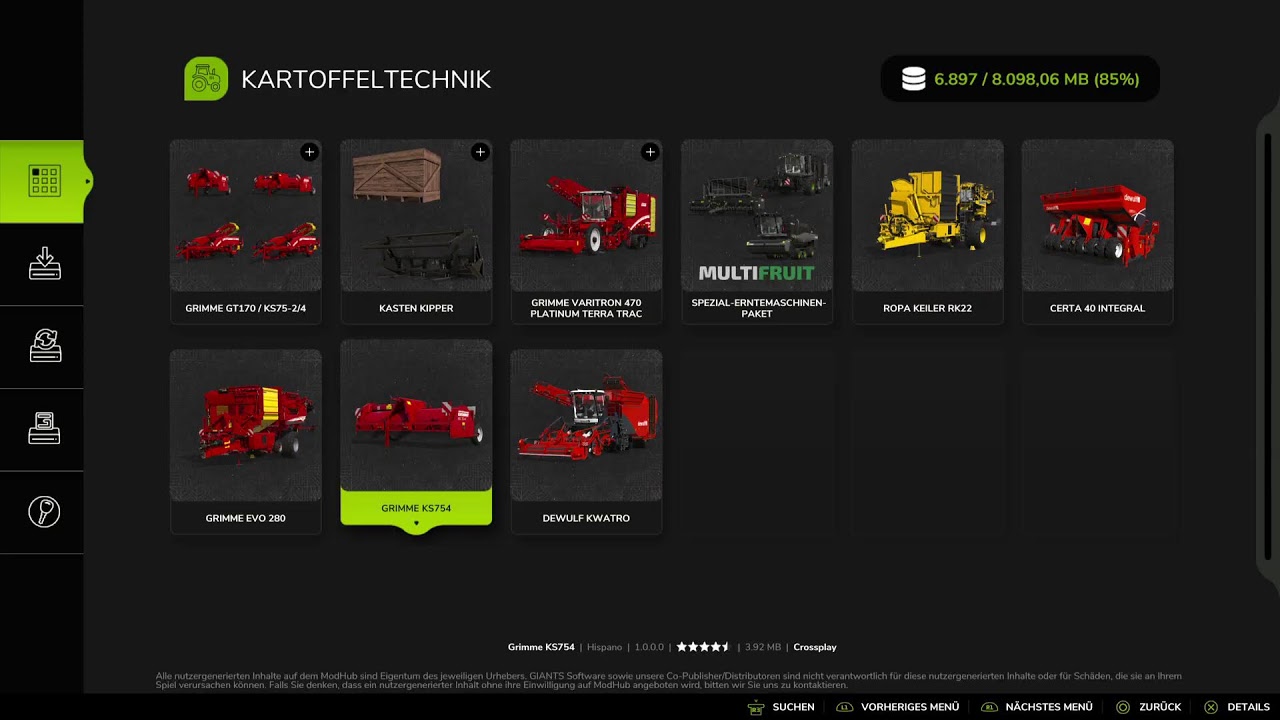Click the plus badge on Kasten Kipper card
The height and width of the screenshot is (720, 1280).
coord(480,152)
